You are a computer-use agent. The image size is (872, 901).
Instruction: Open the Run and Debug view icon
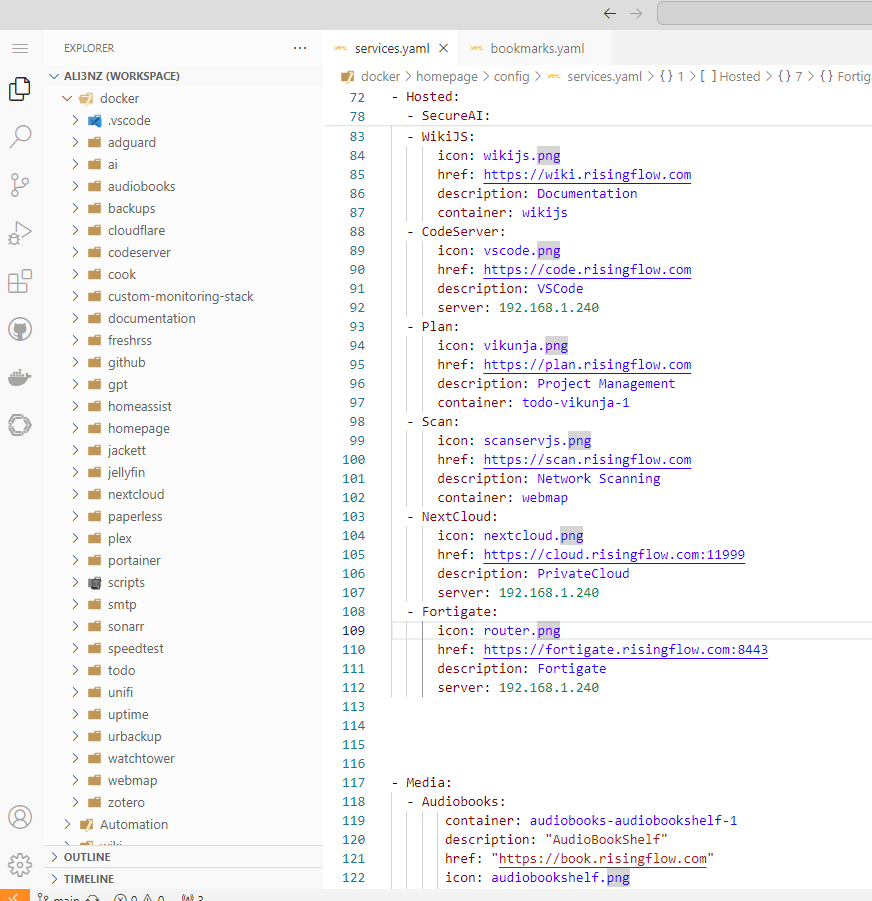point(20,233)
